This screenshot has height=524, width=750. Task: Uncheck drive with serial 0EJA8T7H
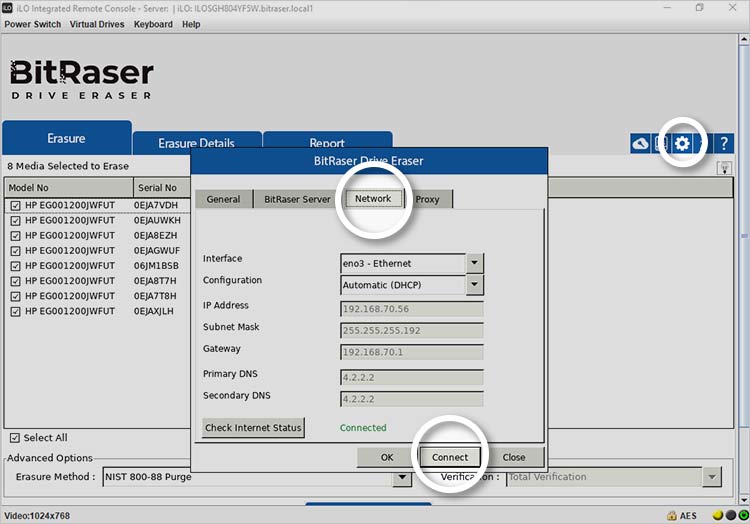click(x=15, y=281)
